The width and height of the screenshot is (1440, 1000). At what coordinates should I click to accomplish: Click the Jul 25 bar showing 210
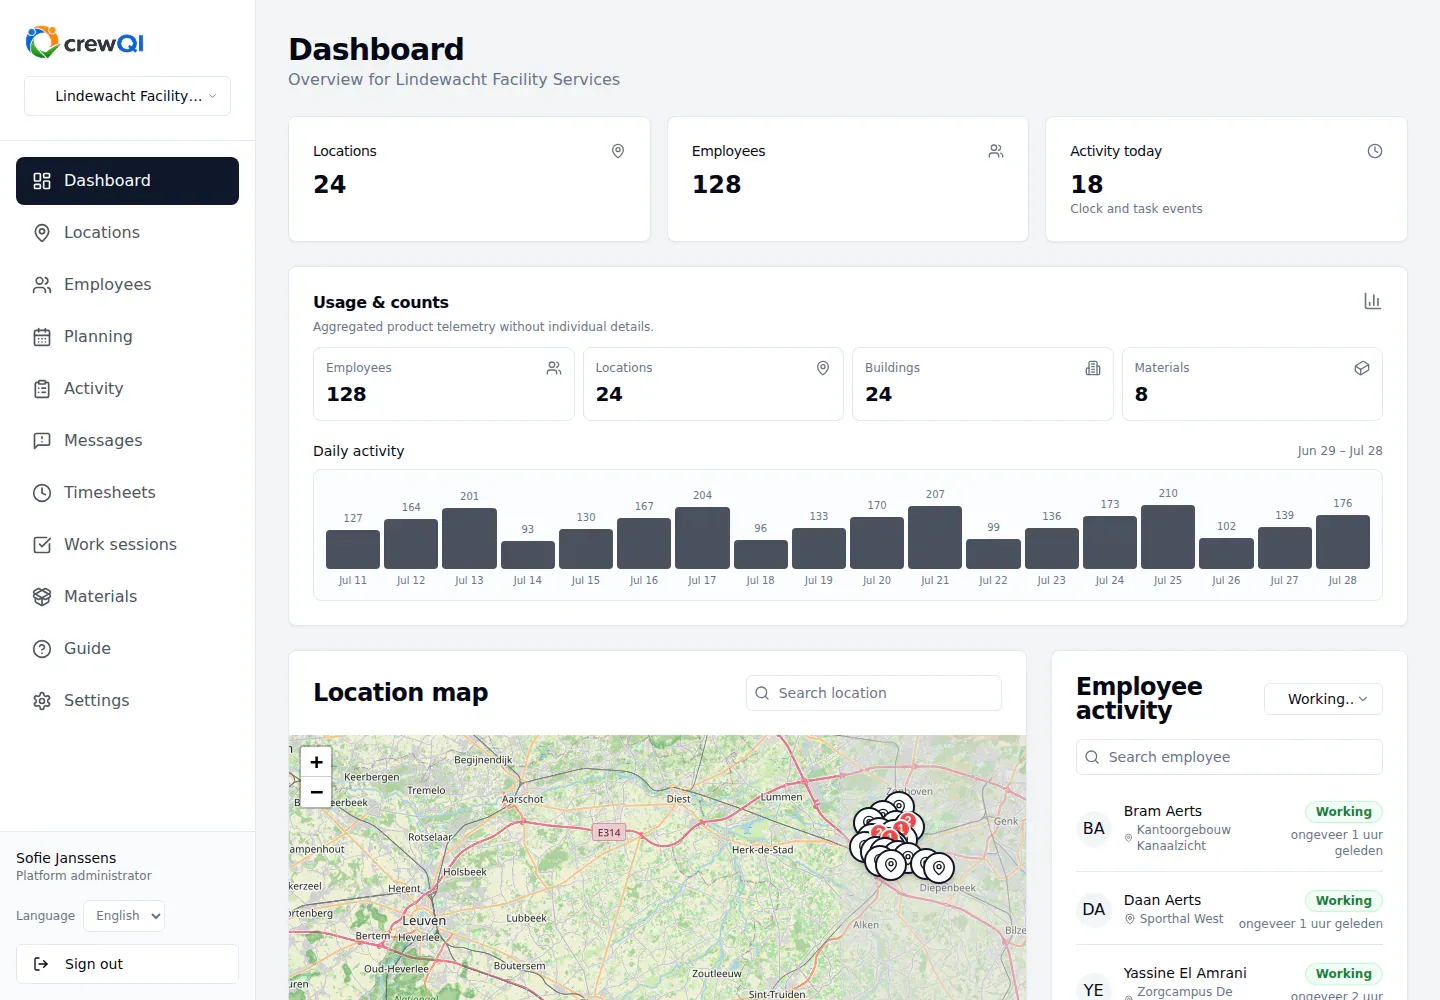tap(1168, 537)
